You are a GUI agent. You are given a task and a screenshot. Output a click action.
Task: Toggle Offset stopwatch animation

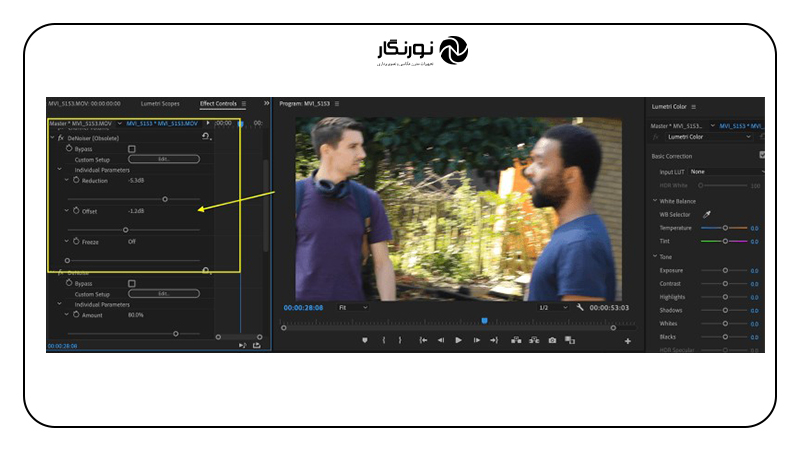[76, 211]
